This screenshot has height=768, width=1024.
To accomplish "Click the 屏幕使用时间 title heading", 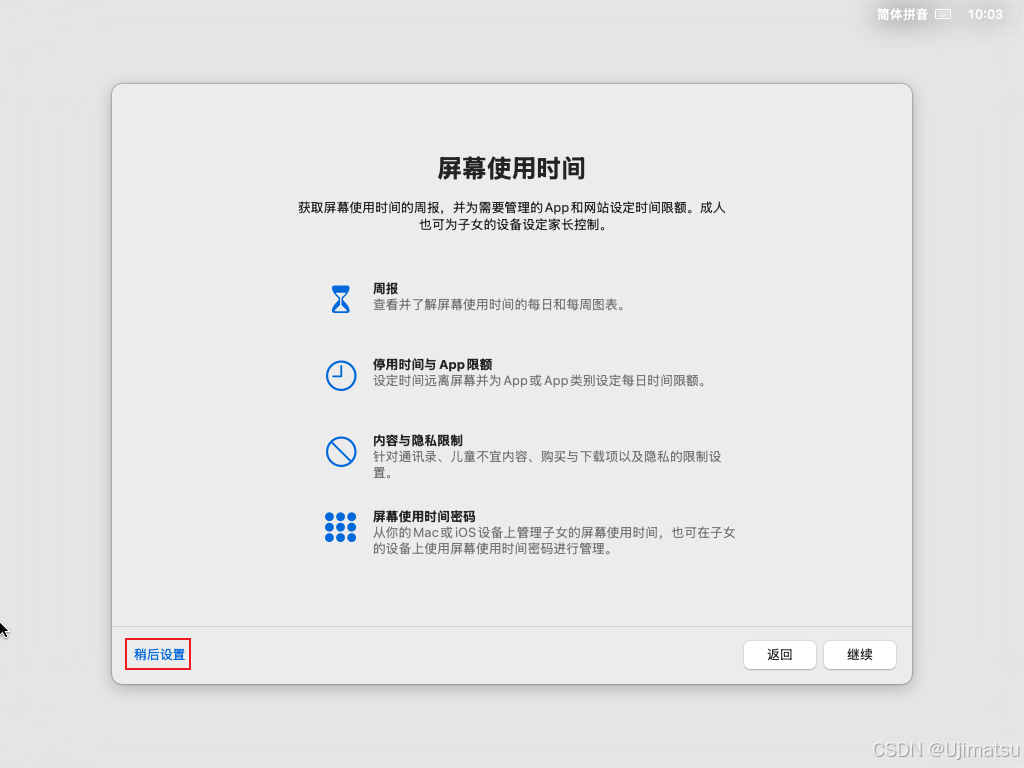I will (x=511, y=168).
